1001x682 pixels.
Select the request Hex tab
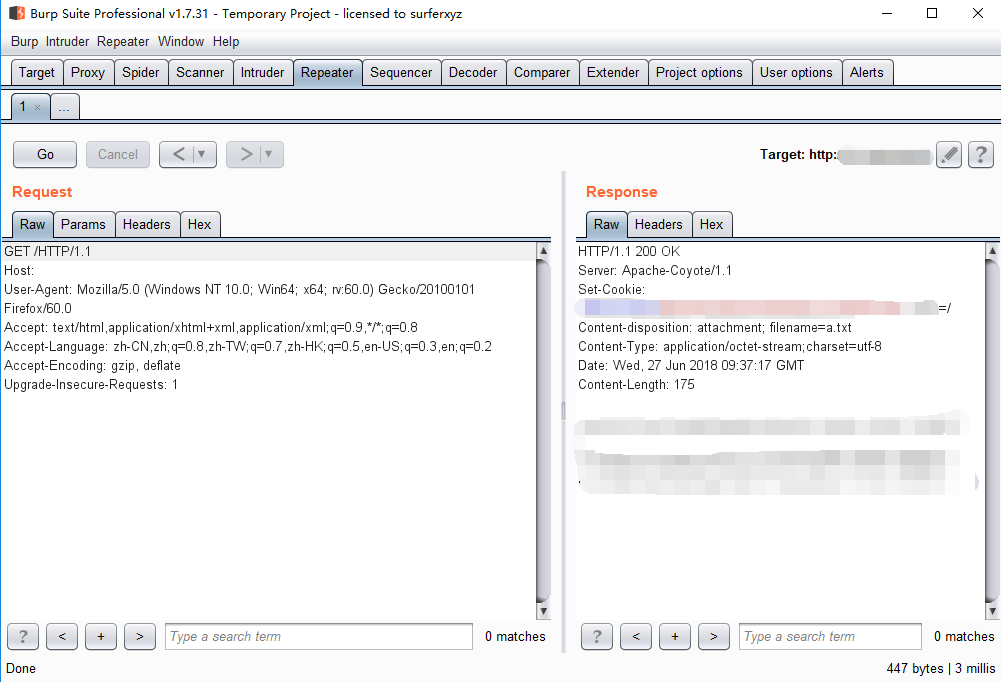(x=200, y=225)
